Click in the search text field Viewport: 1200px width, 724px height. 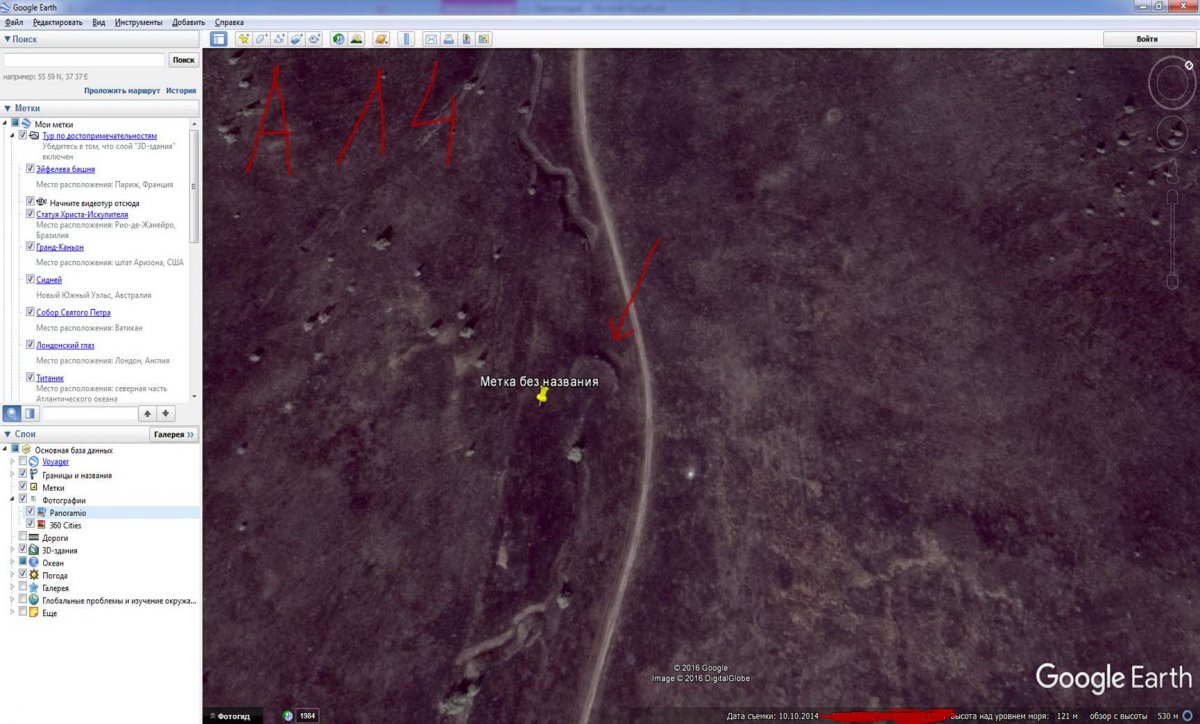pyautogui.click(x=84, y=60)
